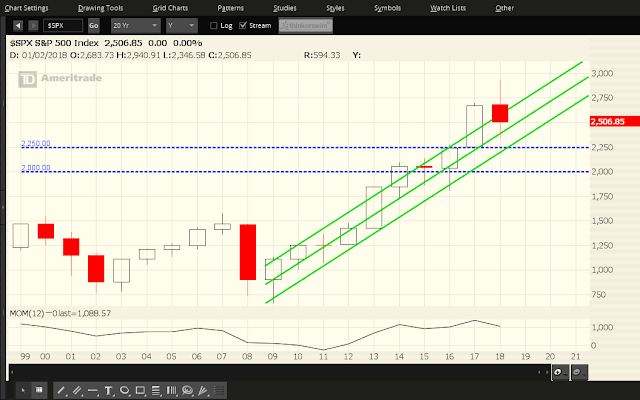Select the pointer cursor tool

coord(23,391)
